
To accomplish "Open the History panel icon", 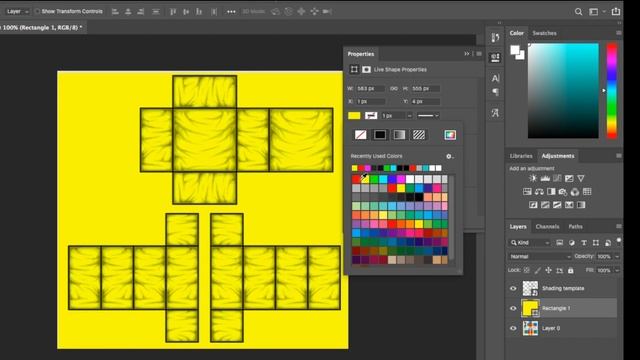I will coord(495,38).
